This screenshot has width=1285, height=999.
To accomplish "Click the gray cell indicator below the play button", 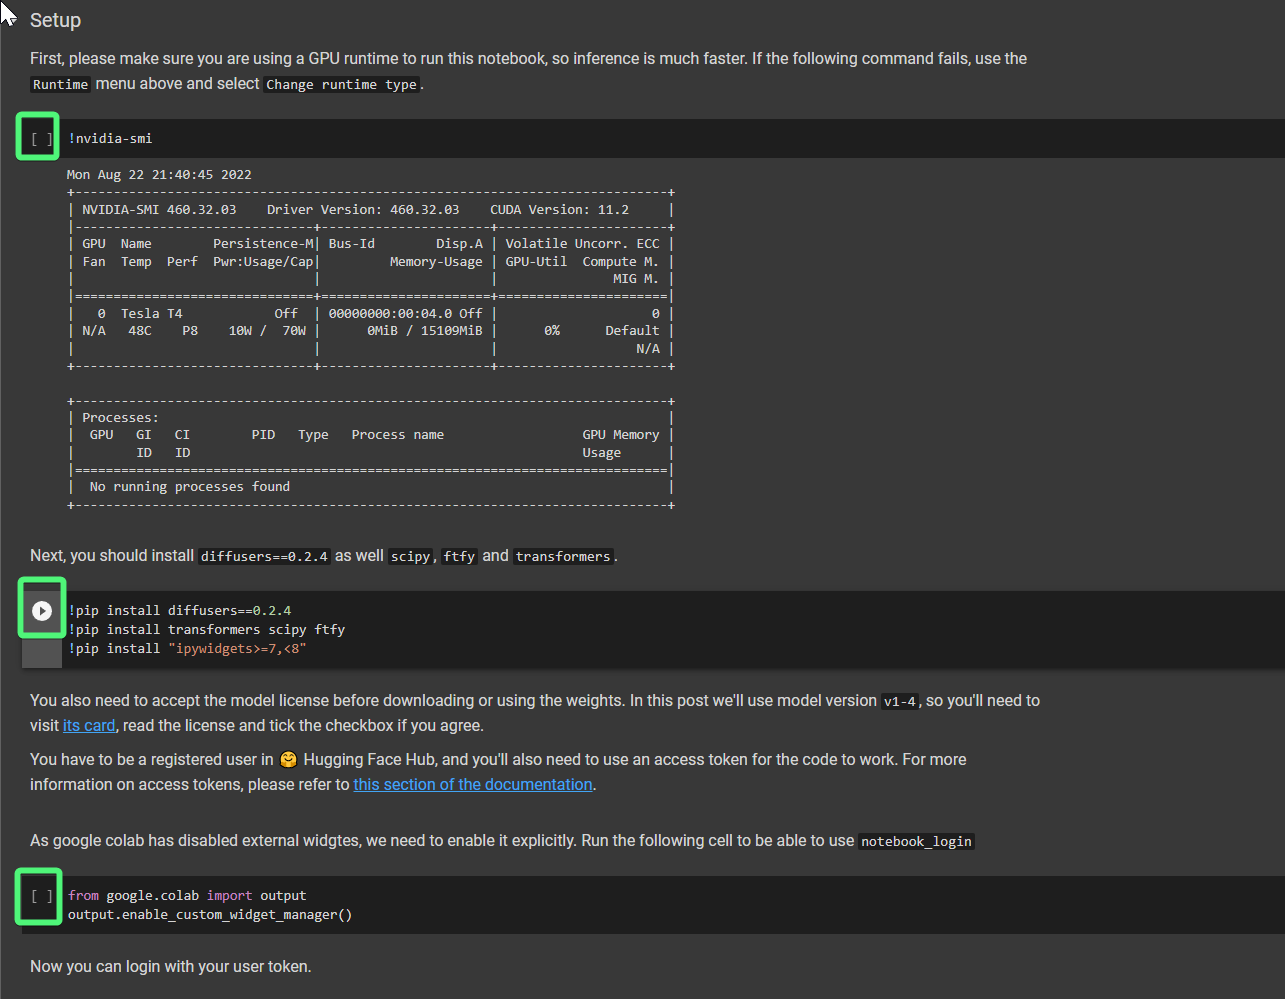I will pyautogui.click(x=41, y=652).
